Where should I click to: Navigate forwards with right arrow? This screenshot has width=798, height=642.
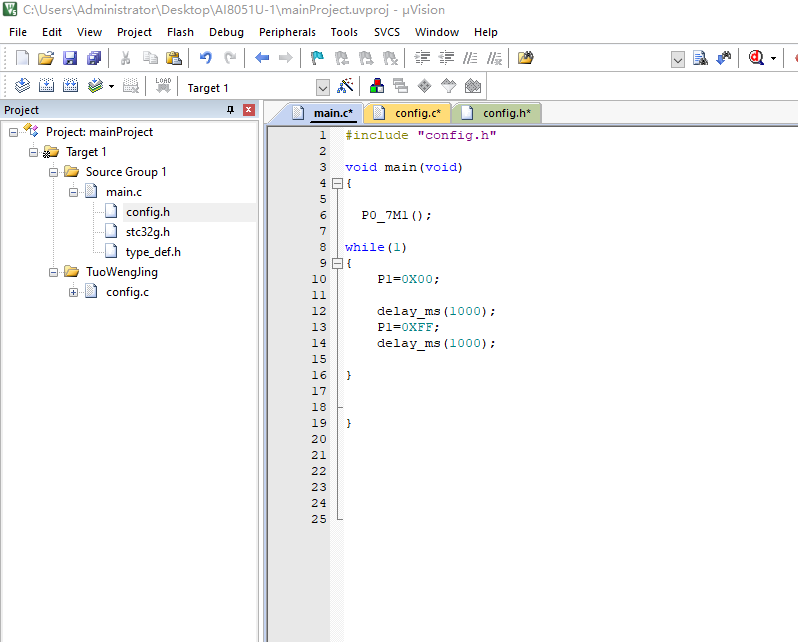[x=286, y=58]
